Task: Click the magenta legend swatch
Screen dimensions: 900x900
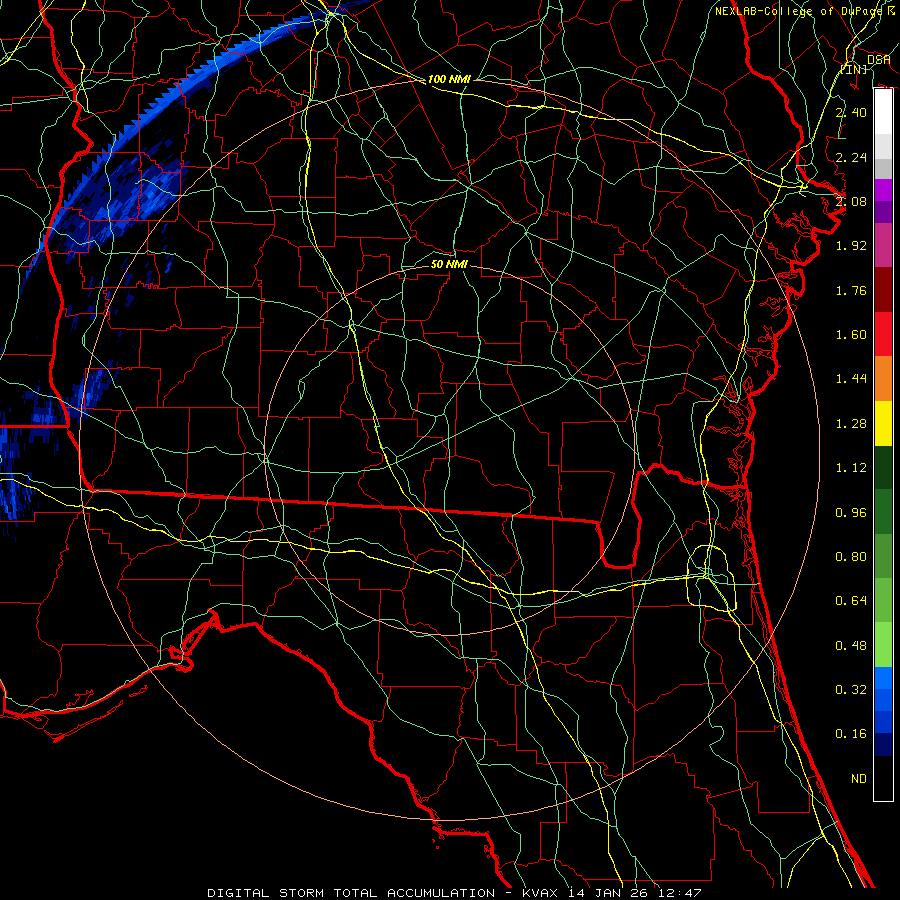Action: pos(883,190)
